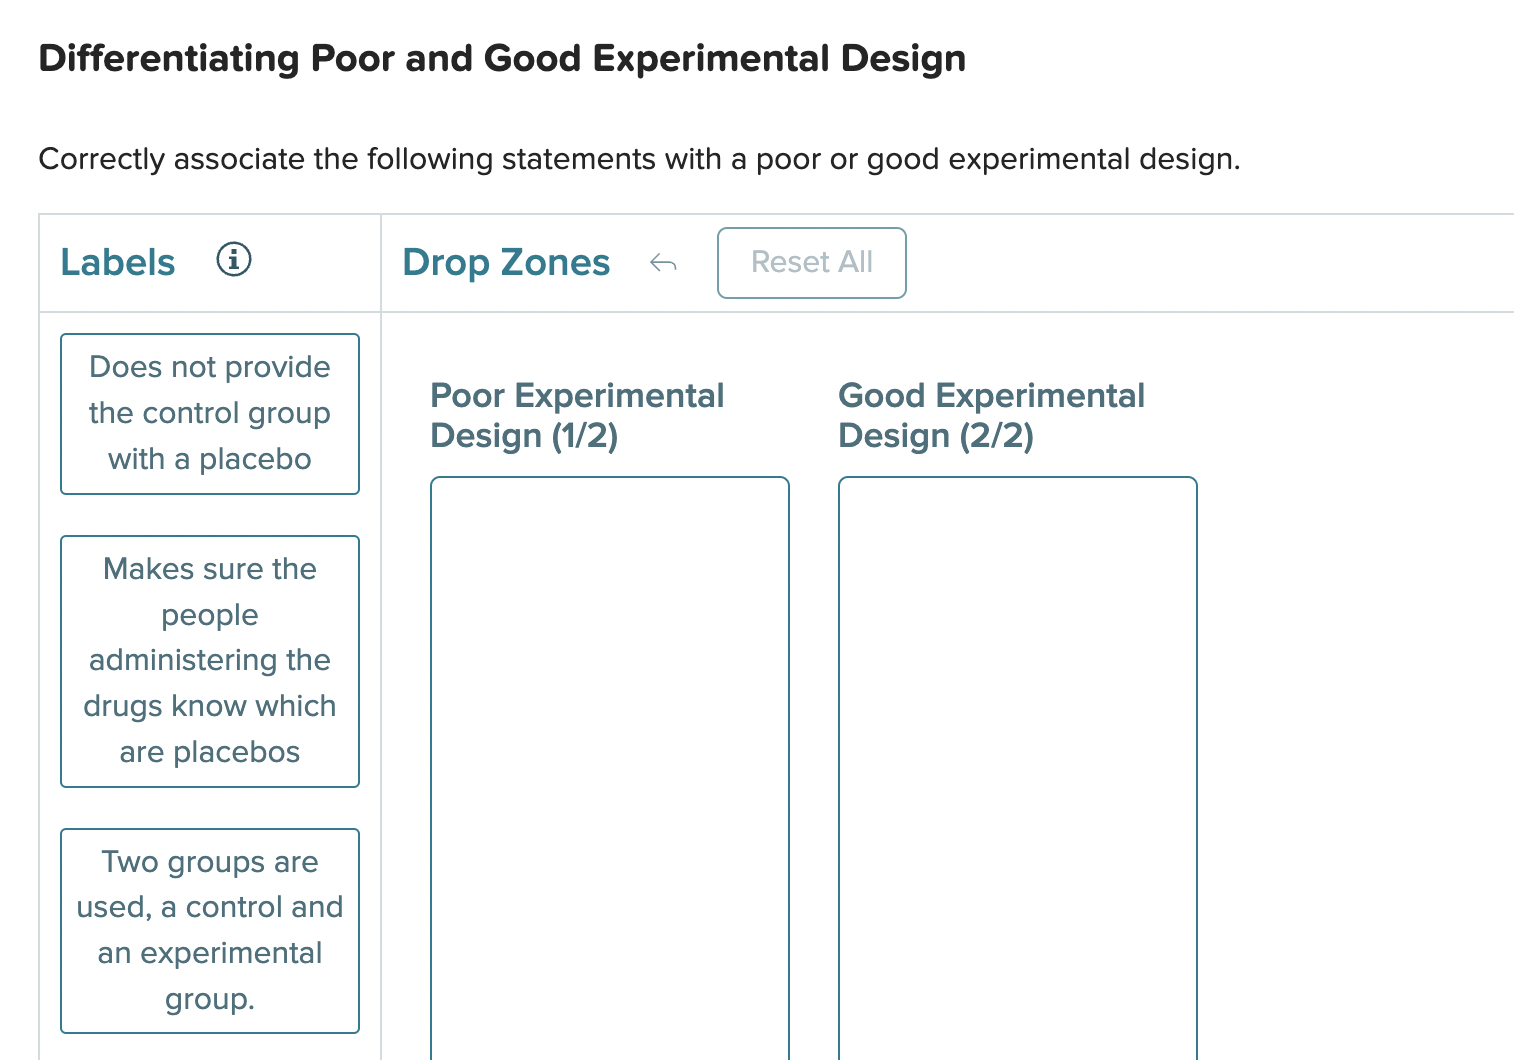Click the instruction text about associating statements
1514x1060 pixels.
point(638,158)
